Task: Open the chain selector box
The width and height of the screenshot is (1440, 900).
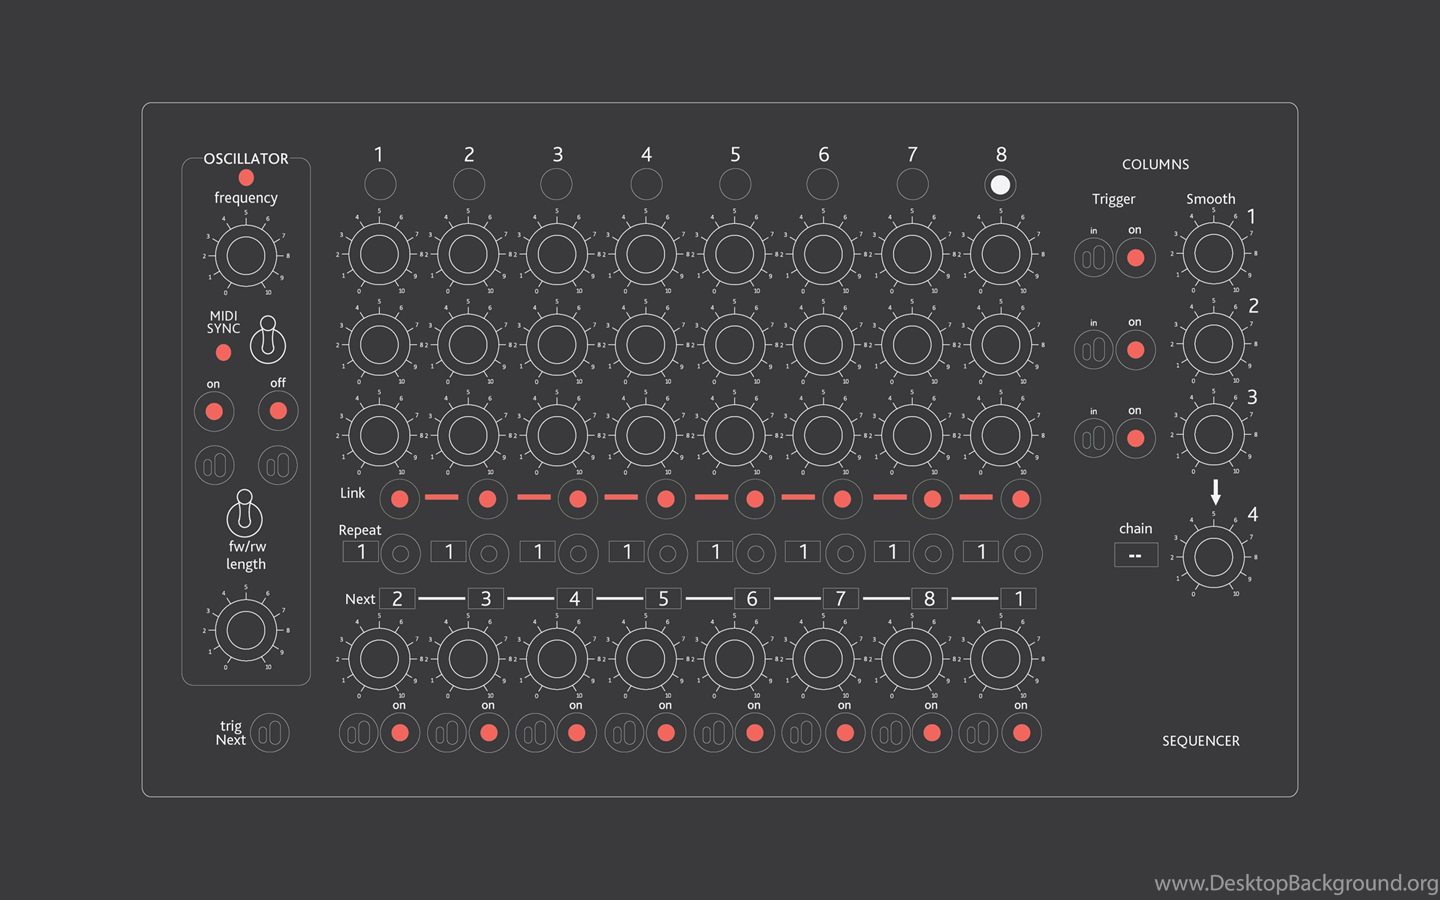Action: [1135, 555]
